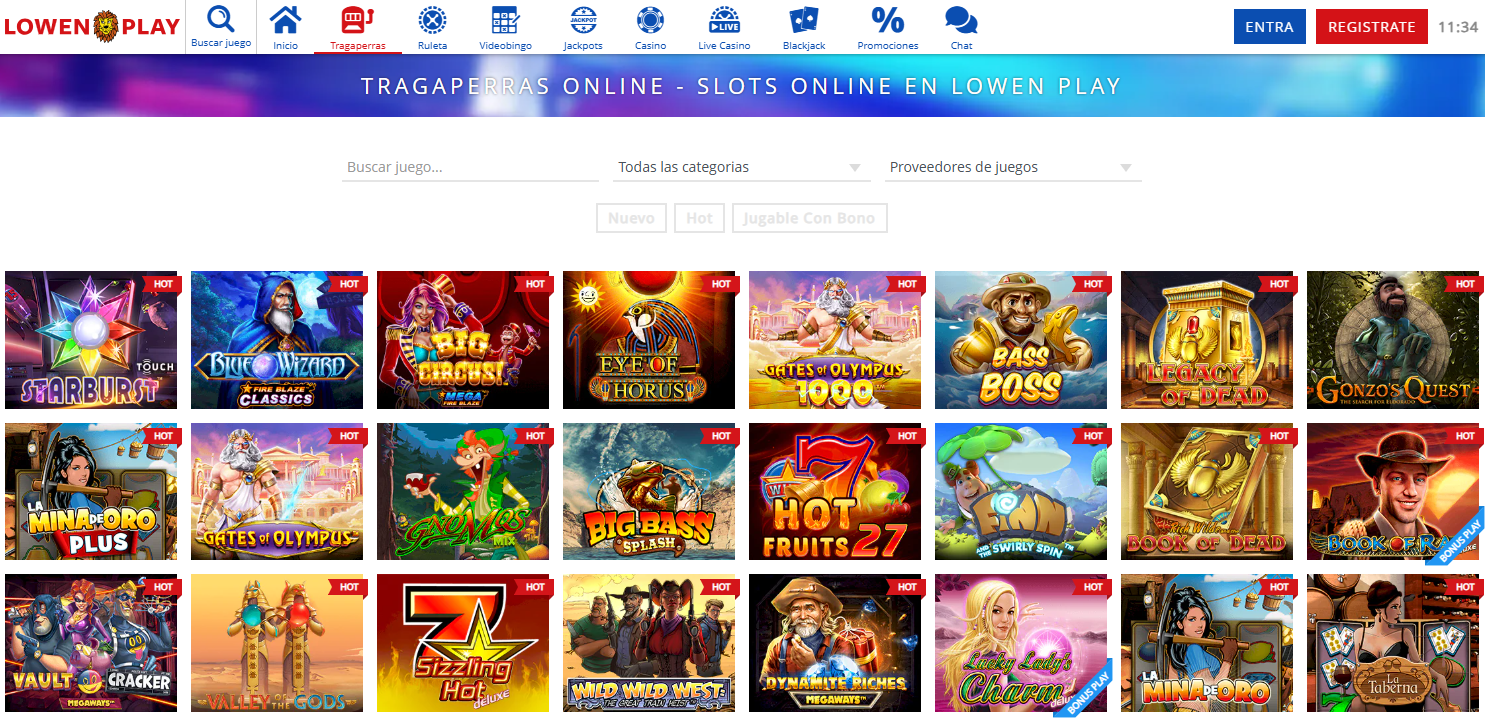Open the Starburst game thumbnail

coord(91,340)
